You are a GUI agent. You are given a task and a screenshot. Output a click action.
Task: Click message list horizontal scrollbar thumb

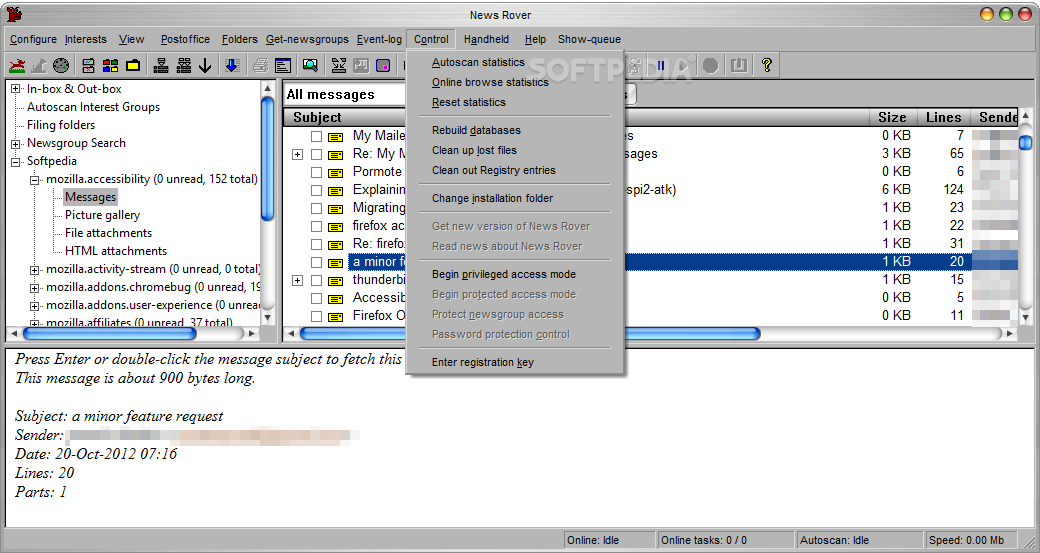click(531, 334)
